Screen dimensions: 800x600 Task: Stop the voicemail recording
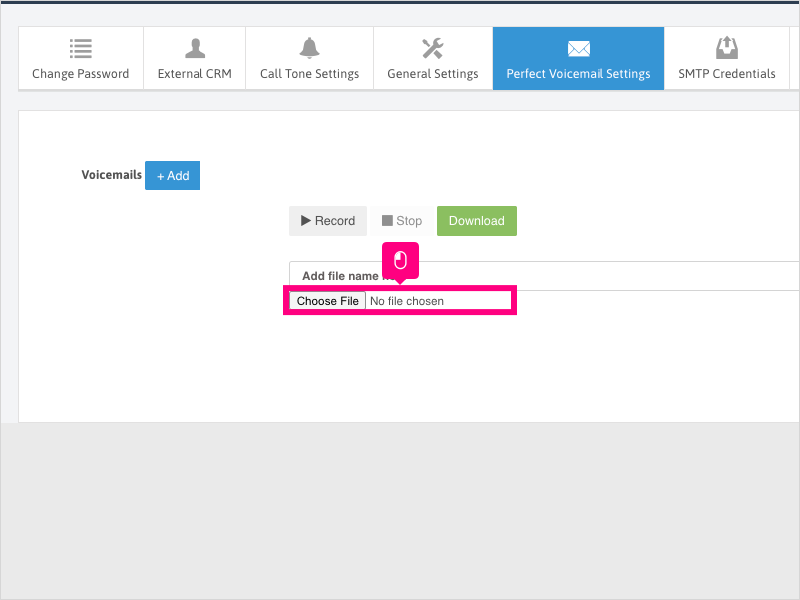[x=402, y=221]
